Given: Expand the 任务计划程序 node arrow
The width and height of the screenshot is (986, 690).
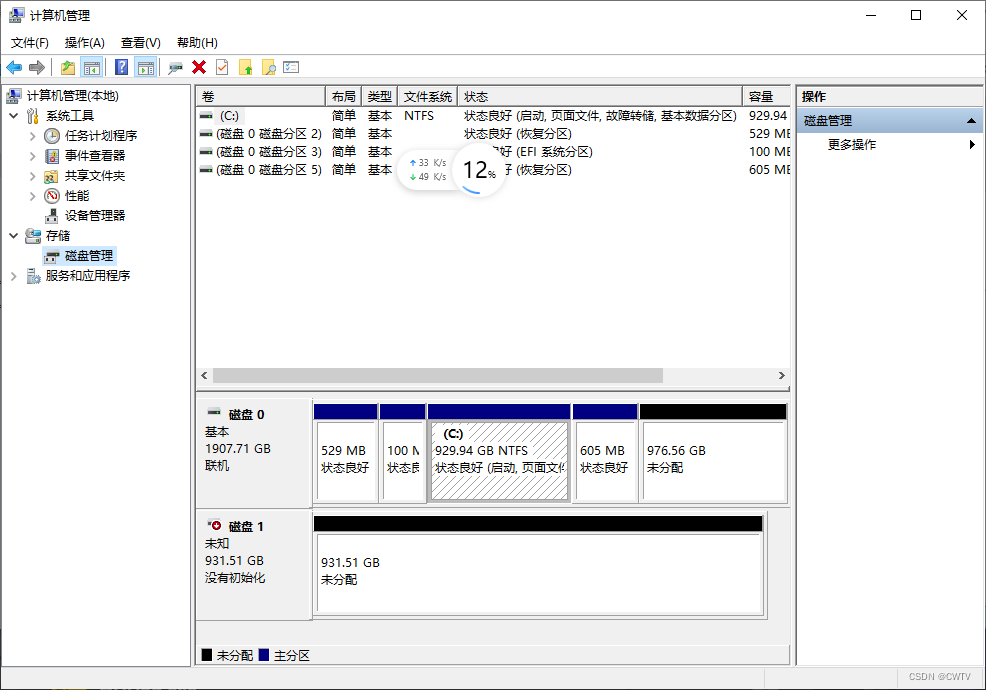Looking at the screenshot, I should pos(33,136).
